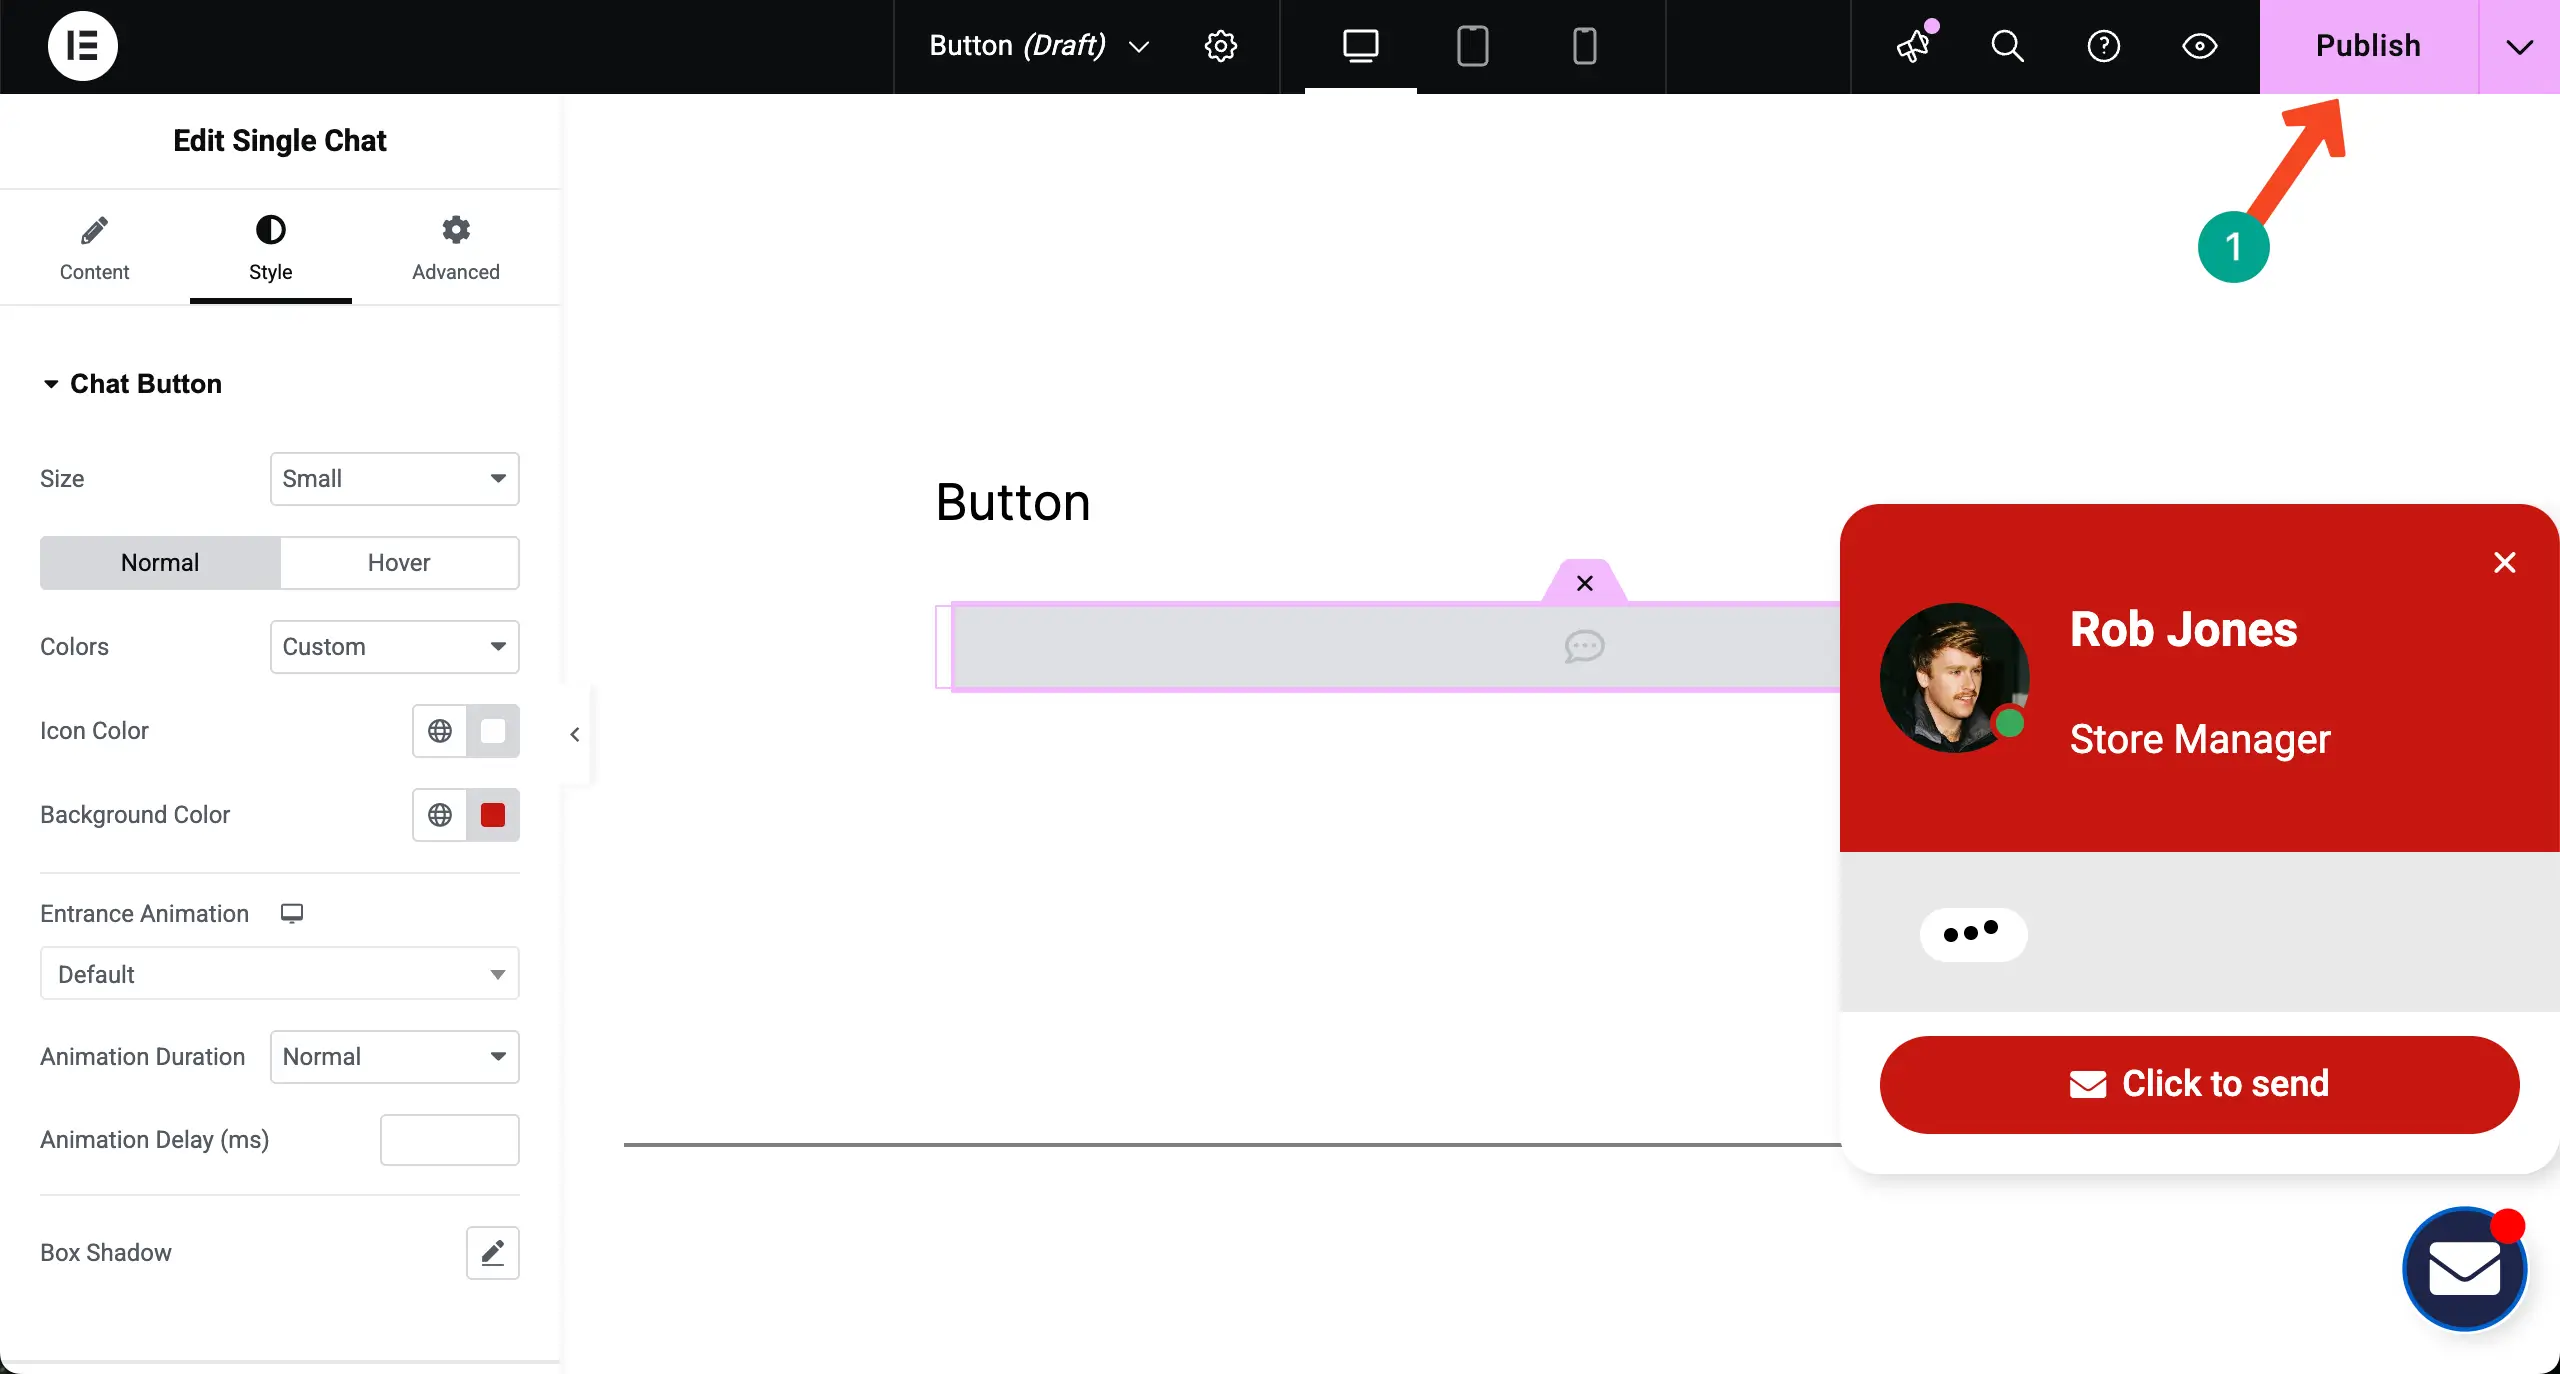2560x1374 pixels.
Task: Open the Button (Draft) document dropdown
Action: pos(1040,46)
